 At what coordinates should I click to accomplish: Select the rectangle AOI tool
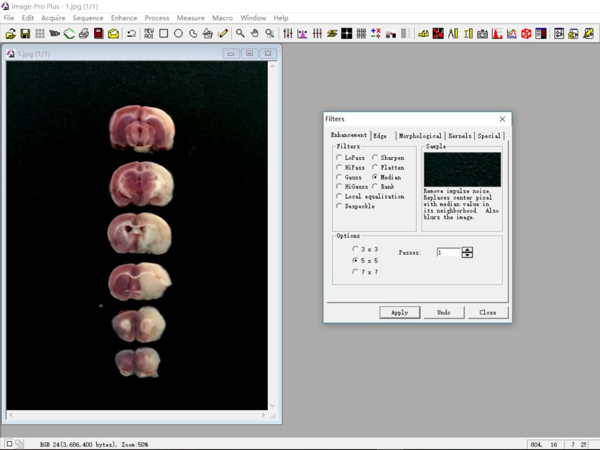(x=164, y=34)
